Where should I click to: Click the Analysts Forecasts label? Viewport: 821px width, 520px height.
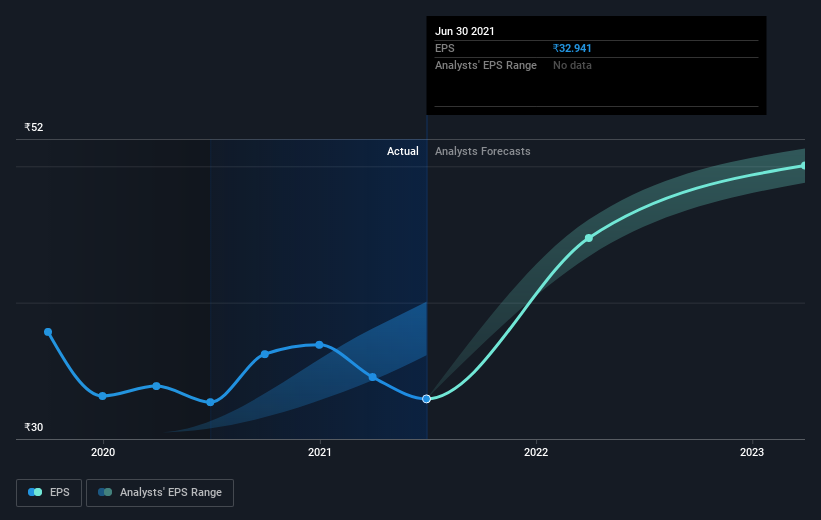coord(482,151)
